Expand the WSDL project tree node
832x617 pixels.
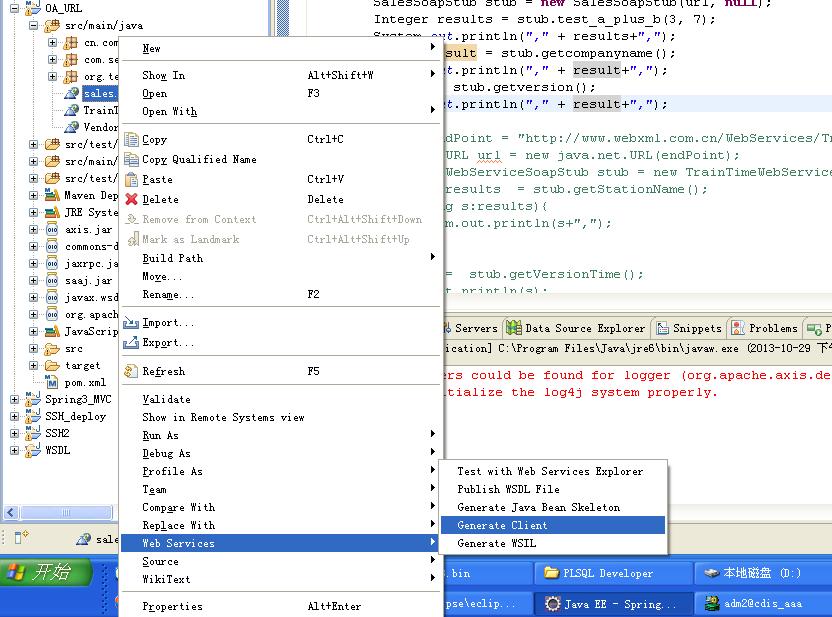click(15, 450)
